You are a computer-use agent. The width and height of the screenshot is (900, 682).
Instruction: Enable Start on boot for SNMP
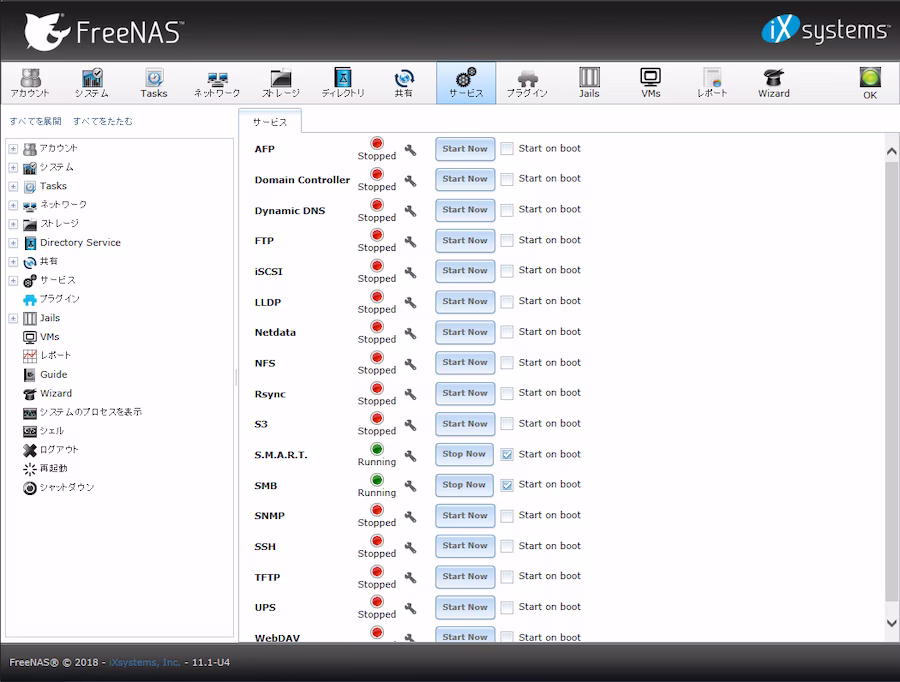(507, 516)
